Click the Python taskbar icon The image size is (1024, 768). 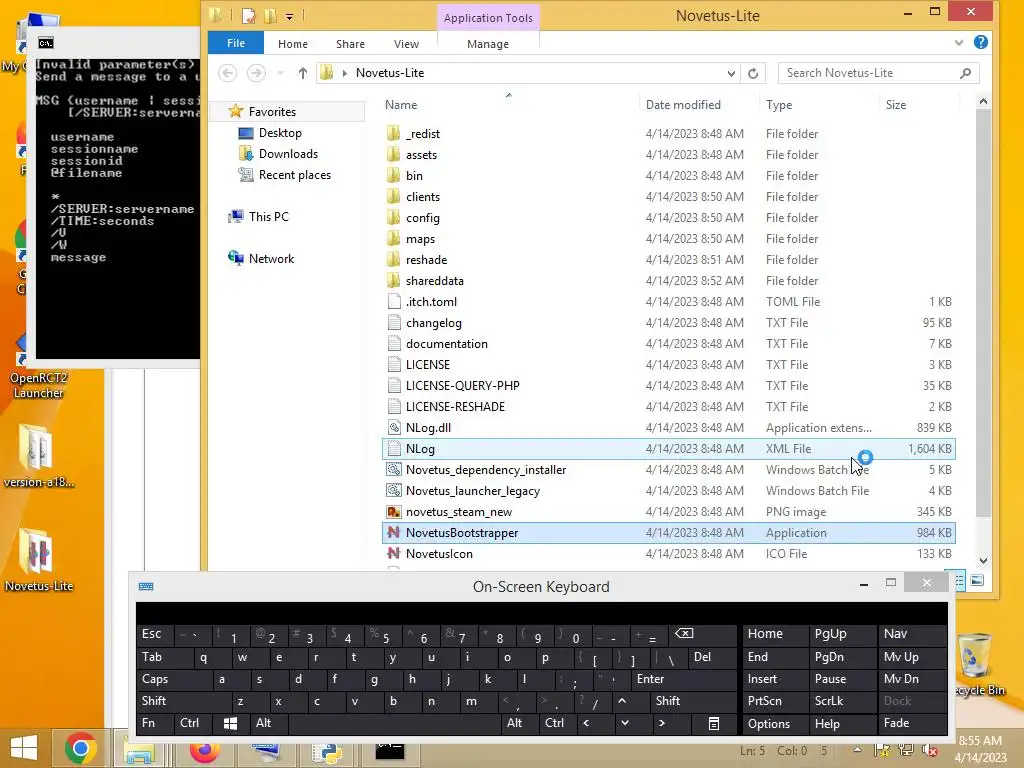pyautogui.click(x=328, y=752)
